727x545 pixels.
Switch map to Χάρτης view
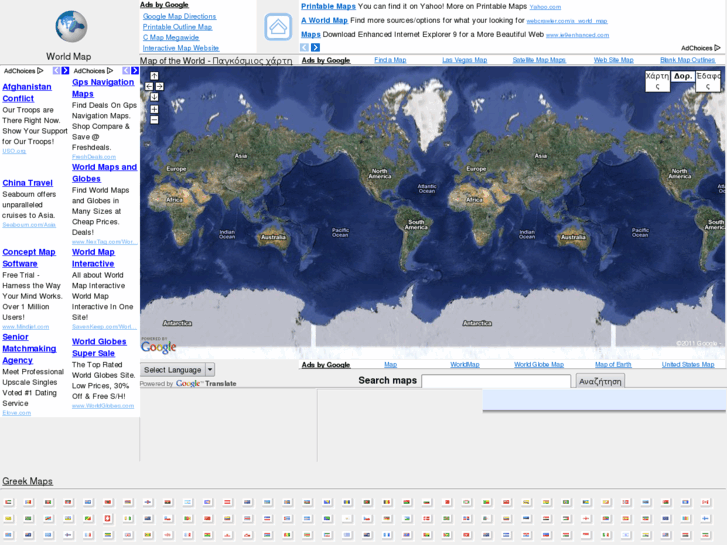click(657, 81)
